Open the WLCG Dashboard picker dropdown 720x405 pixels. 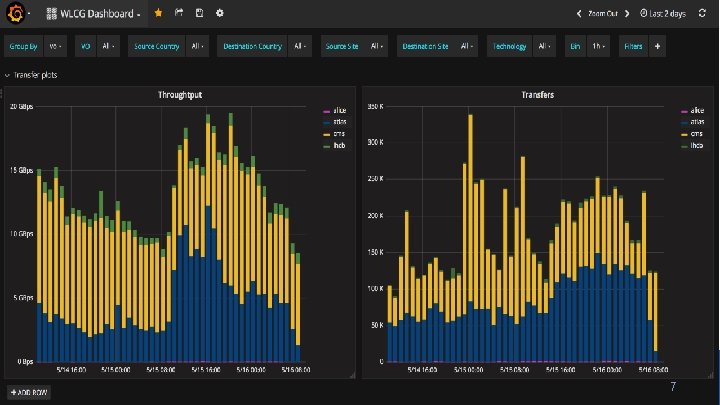[94, 14]
